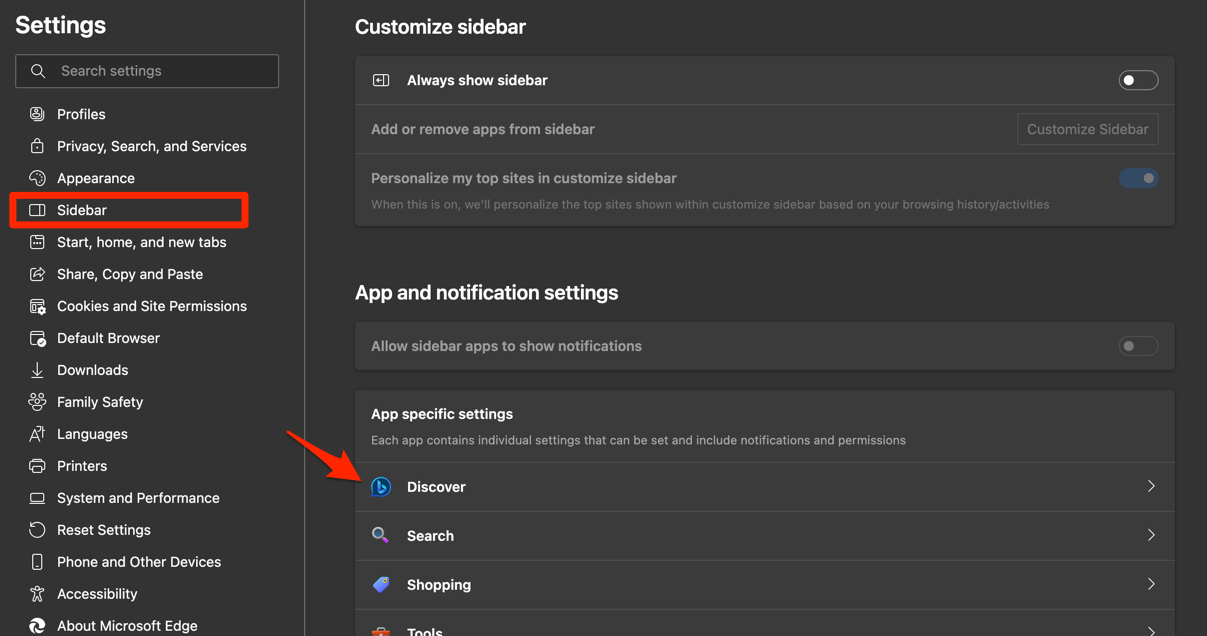This screenshot has height=636, width=1207.
Task: Click the Customize Sidebar button
Action: [1088, 129]
